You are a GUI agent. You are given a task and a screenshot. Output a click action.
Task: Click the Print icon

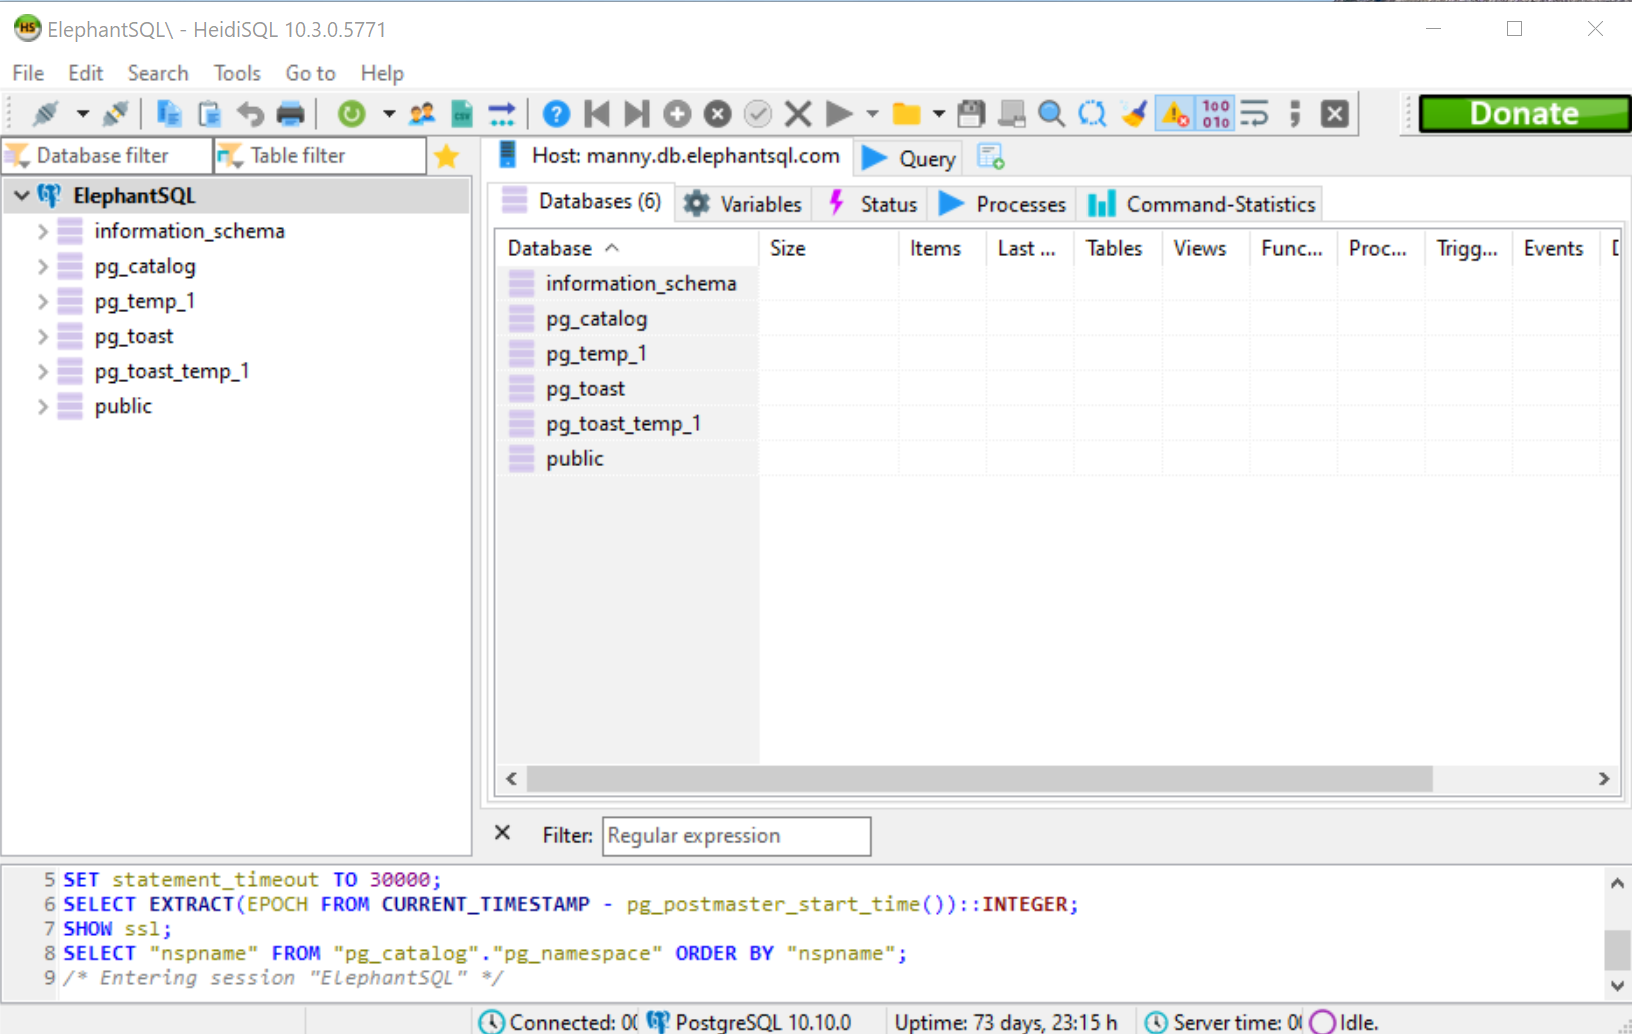(x=290, y=114)
